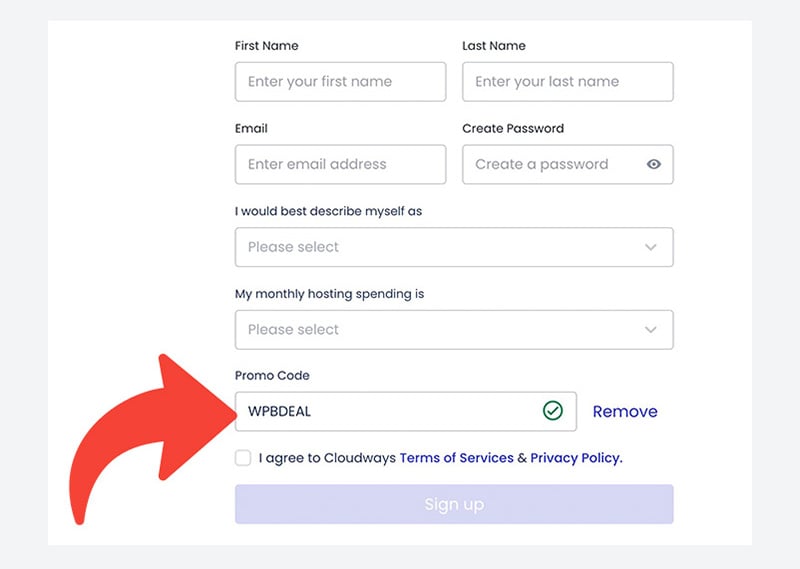Open the 'I would best describe myself as' select box
The image size is (800, 569).
(x=454, y=247)
